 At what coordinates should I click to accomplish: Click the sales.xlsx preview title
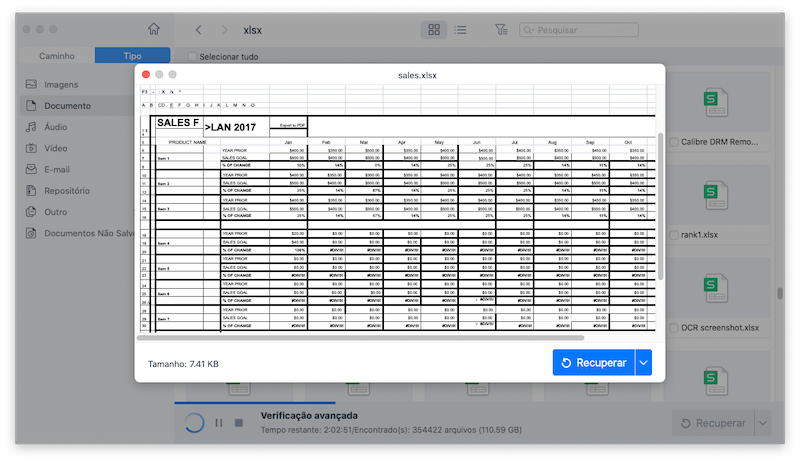pos(417,75)
